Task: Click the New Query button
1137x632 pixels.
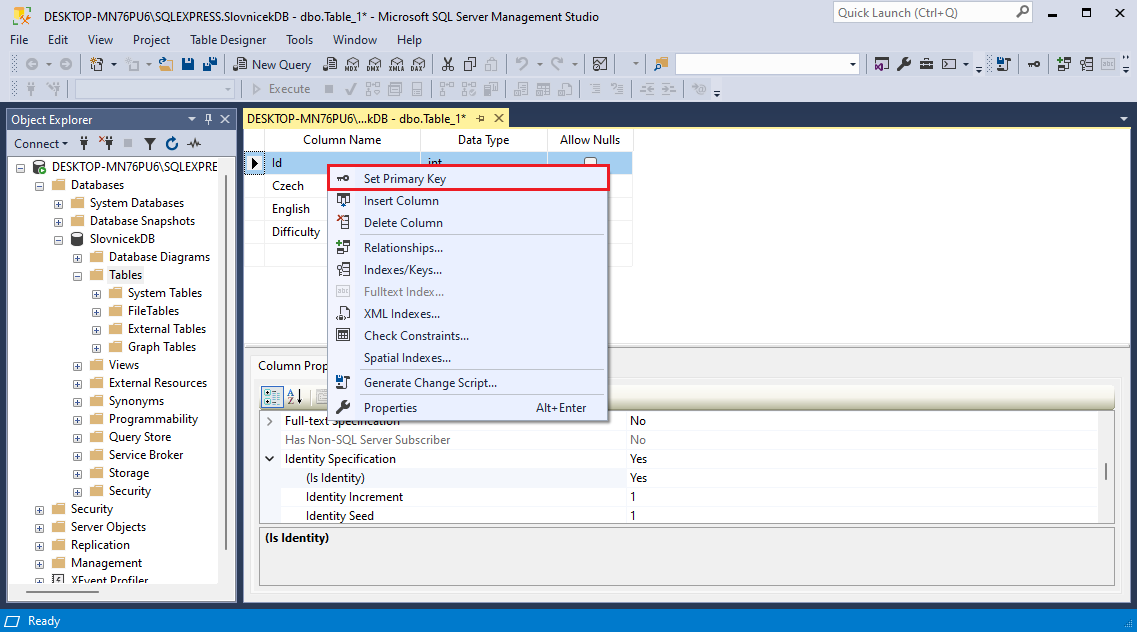Action: pyautogui.click(x=273, y=64)
